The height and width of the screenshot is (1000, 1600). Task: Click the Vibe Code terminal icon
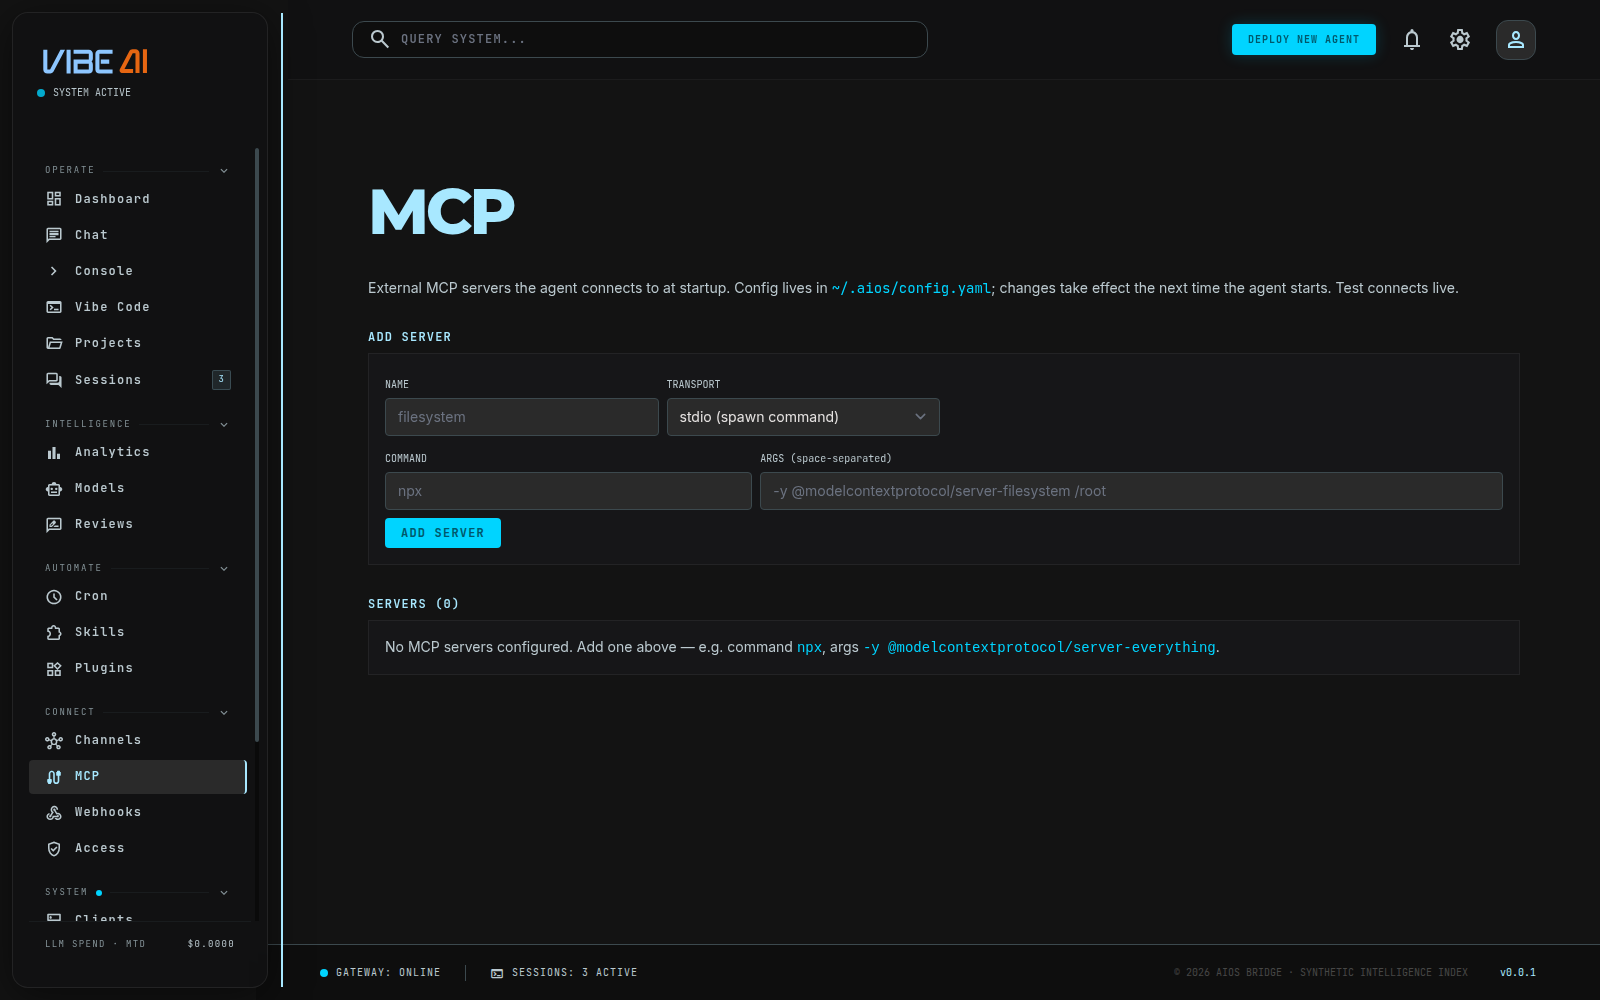[x=54, y=307]
